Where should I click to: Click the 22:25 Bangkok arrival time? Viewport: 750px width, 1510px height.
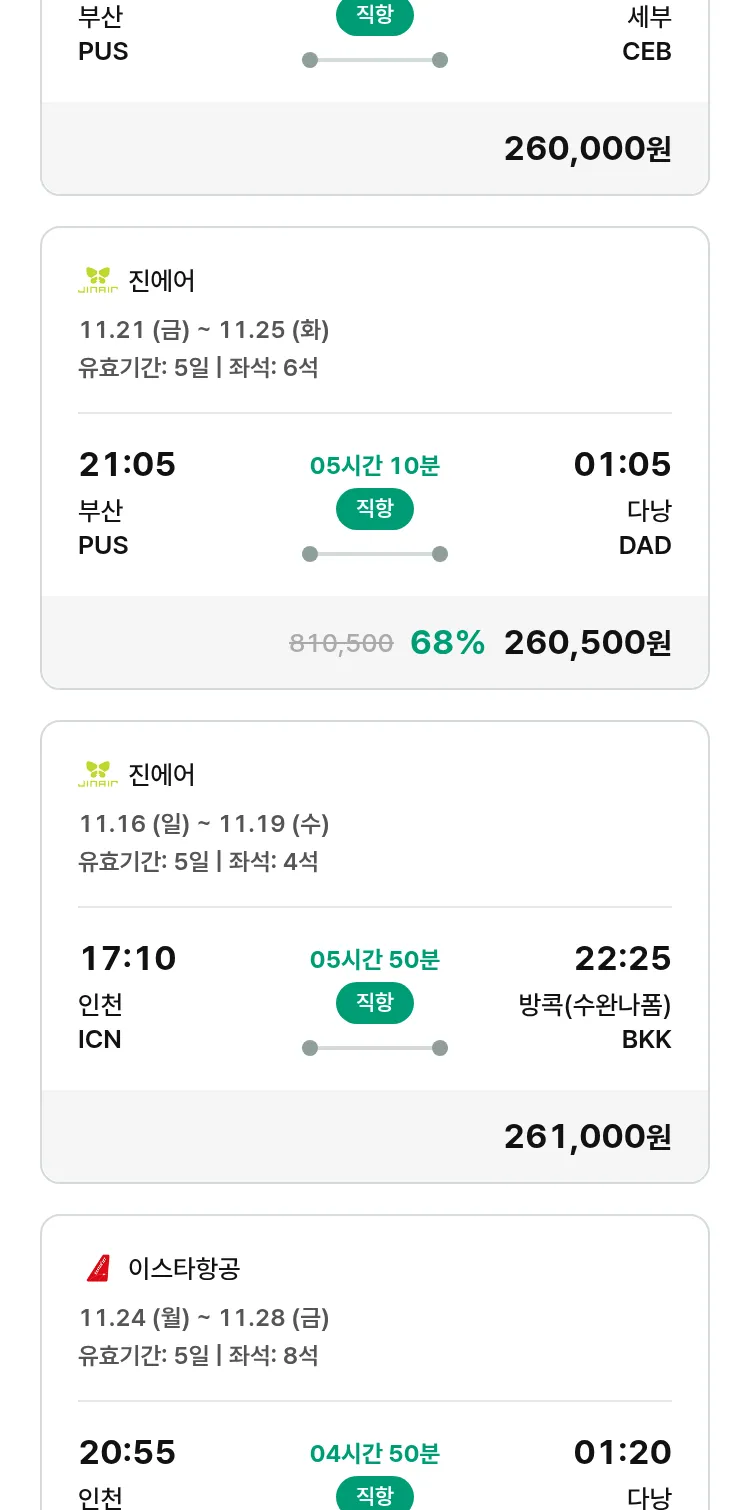click(622, 959)
